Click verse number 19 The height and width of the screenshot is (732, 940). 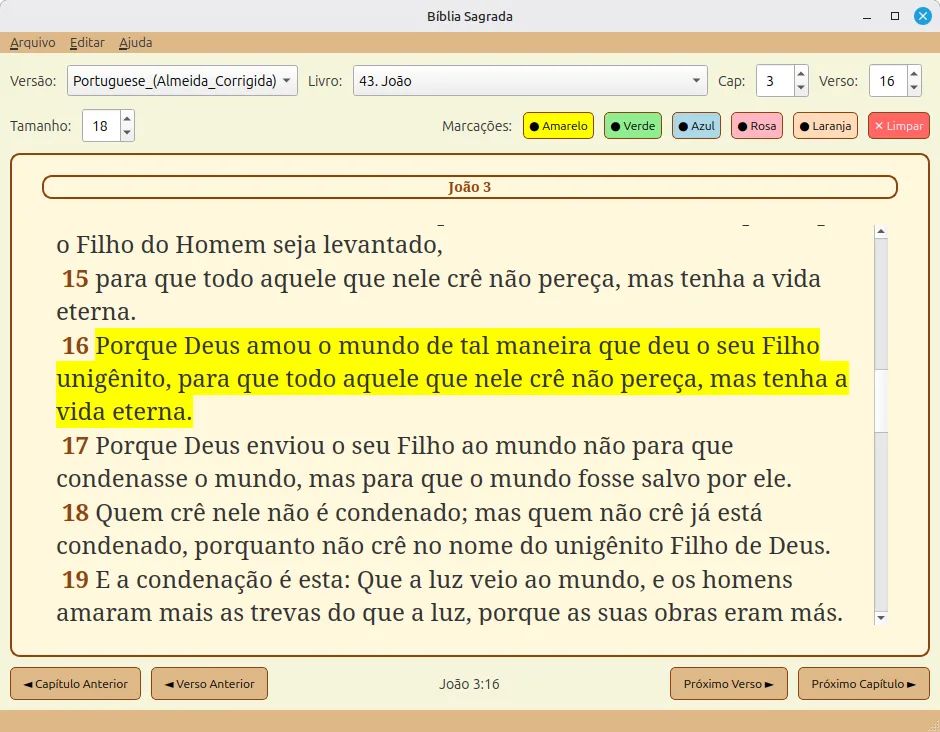(x=76, y=580)
